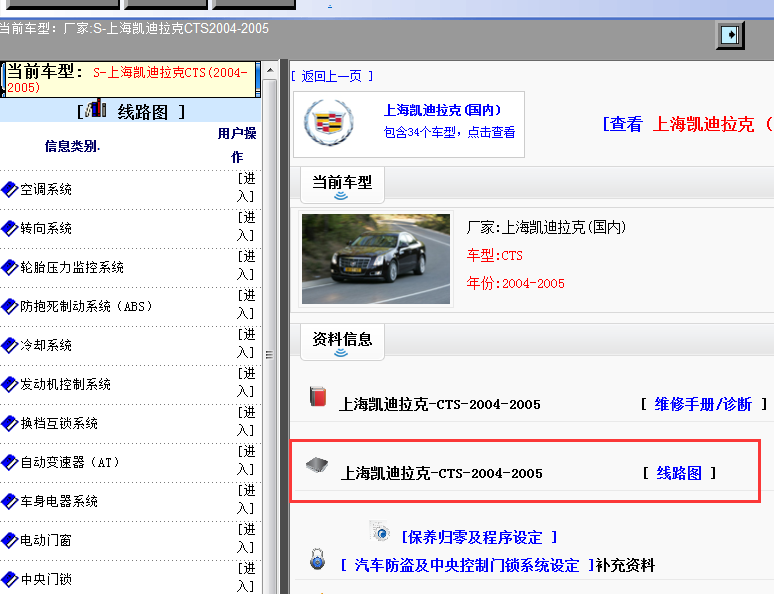The width and height of the screenshot is (774, 594).
Task: Click the book icon beside 轮胎压力监控系统
Action: 9,267
